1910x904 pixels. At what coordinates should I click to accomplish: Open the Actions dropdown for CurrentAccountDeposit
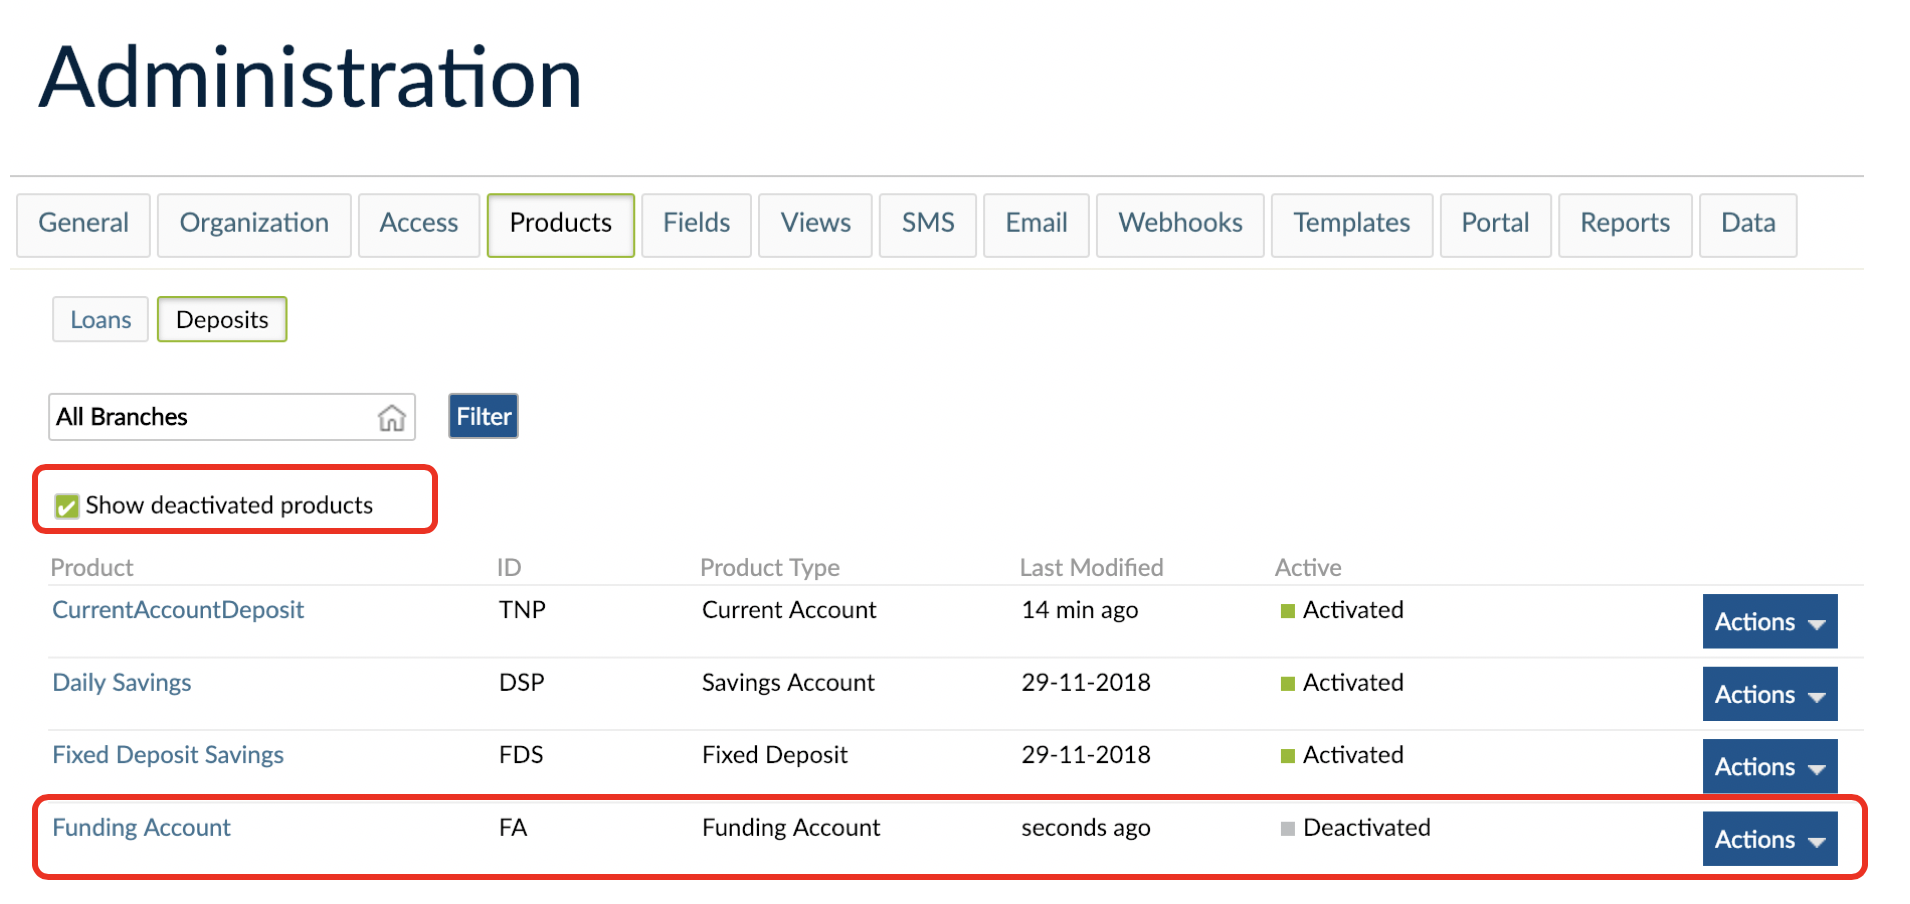point(1768,621)
